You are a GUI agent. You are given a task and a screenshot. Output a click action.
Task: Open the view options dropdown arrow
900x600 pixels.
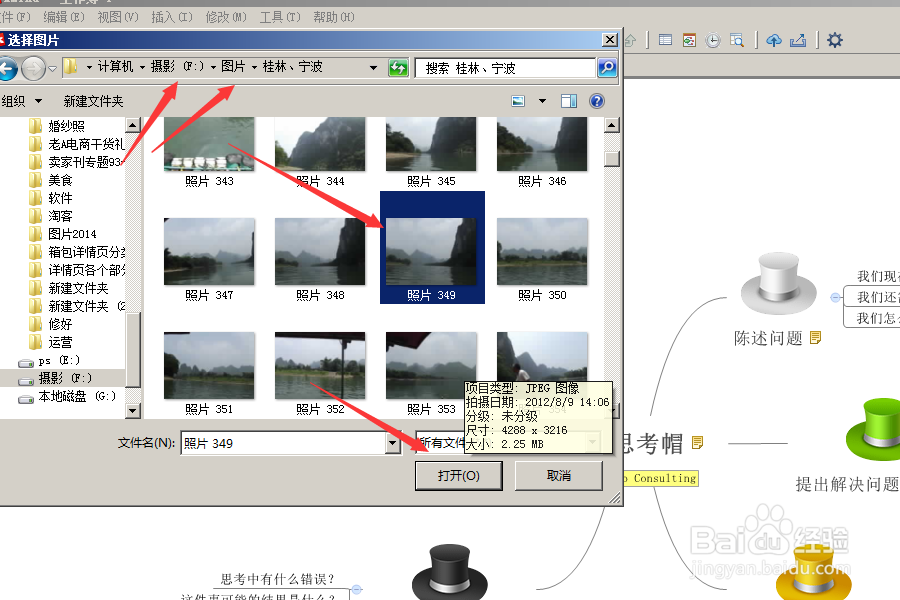pos(542,102)
